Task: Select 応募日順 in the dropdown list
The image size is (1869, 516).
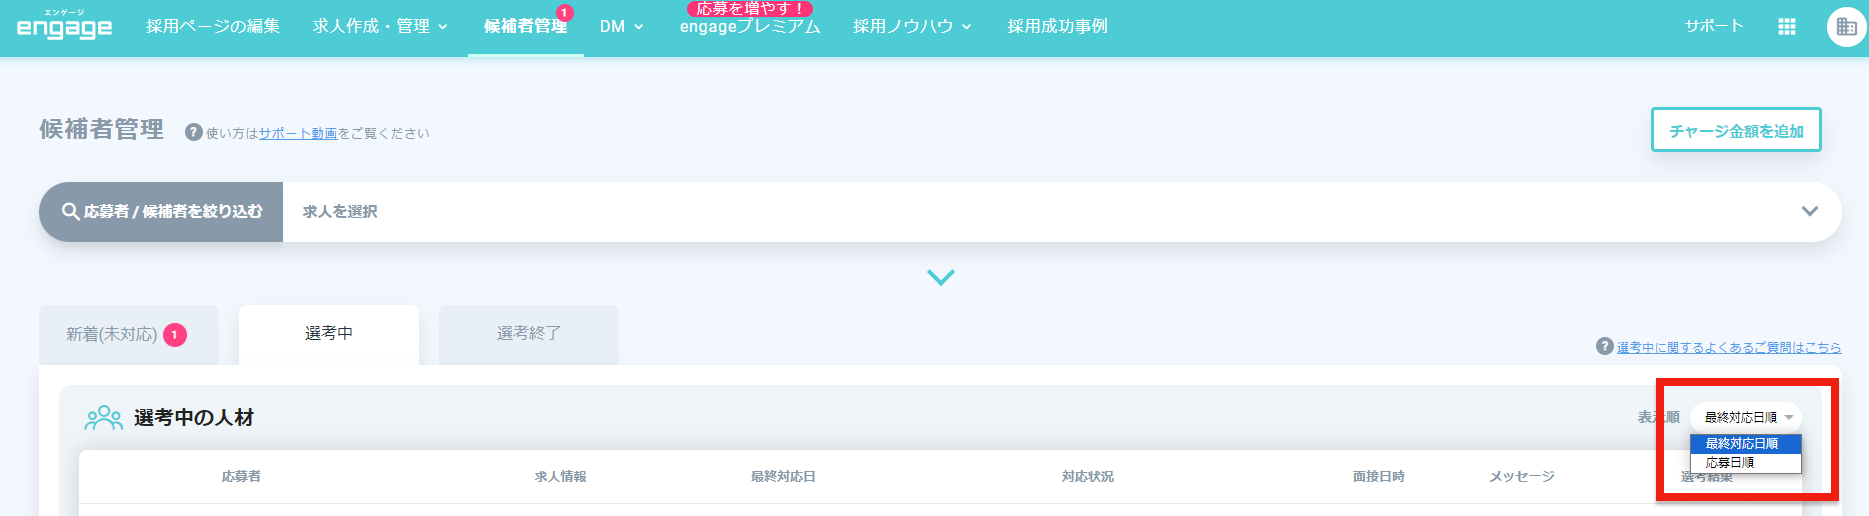Action: click(1746, 463)
